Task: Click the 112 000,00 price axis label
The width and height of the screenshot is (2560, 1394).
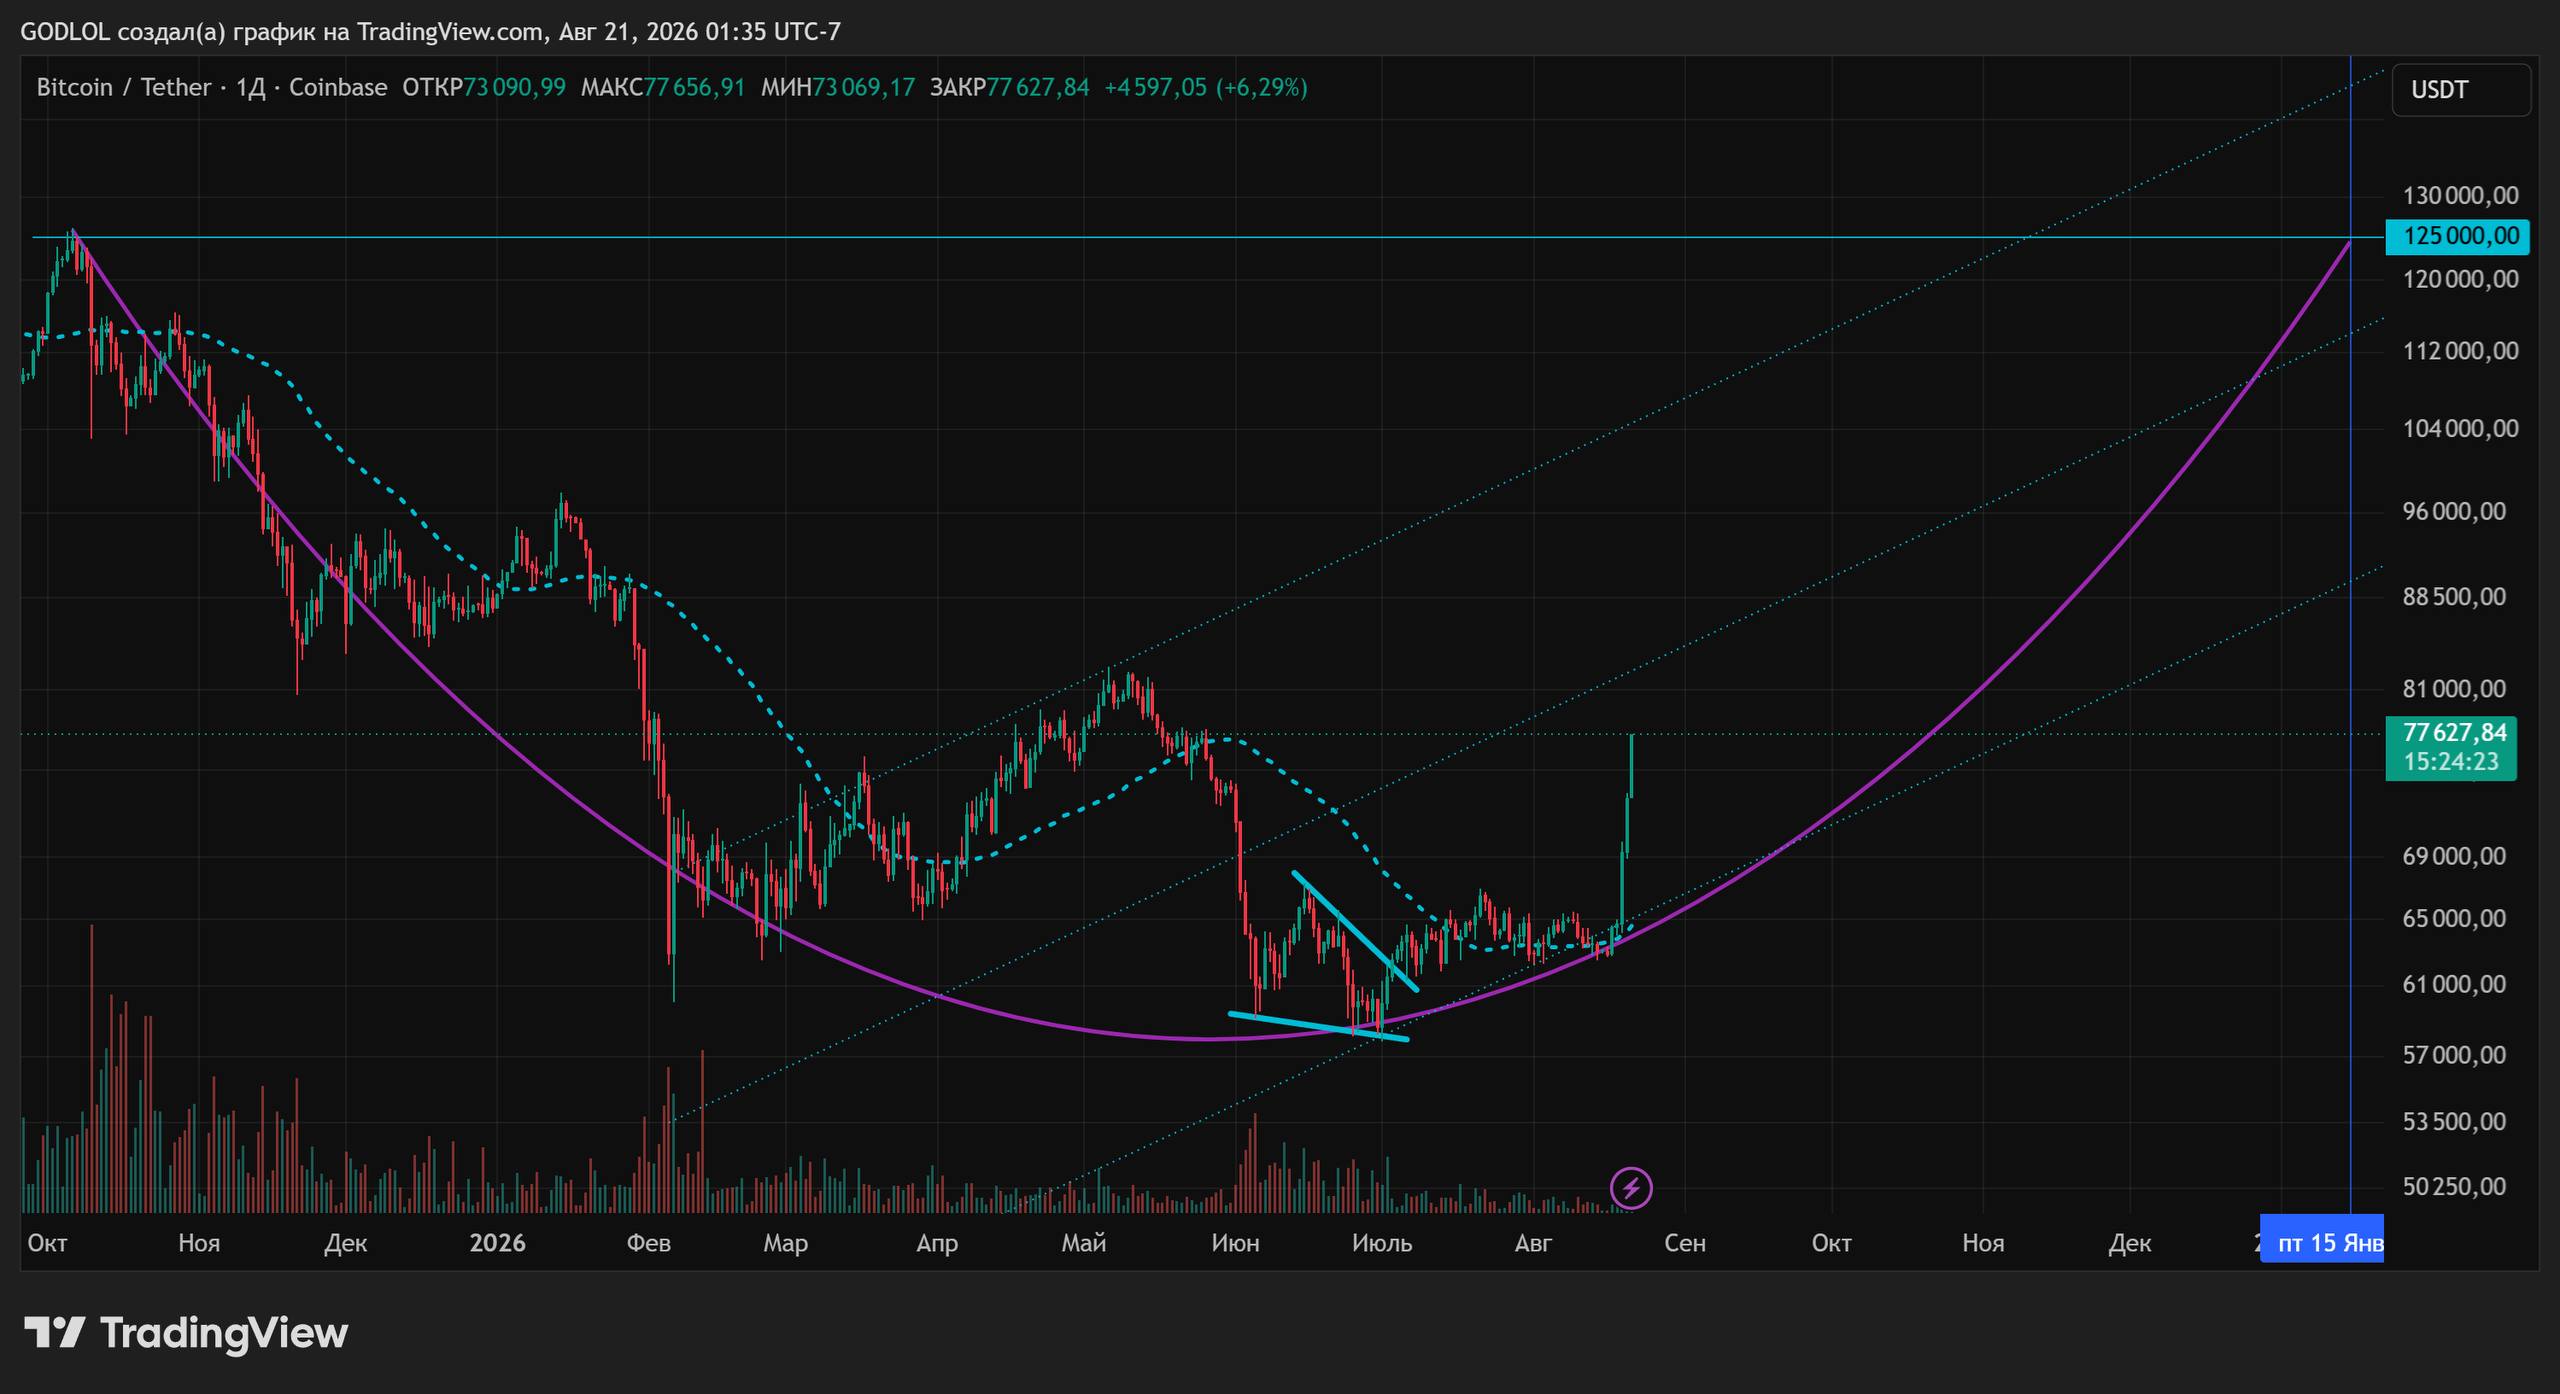Action: (2461, 351)
